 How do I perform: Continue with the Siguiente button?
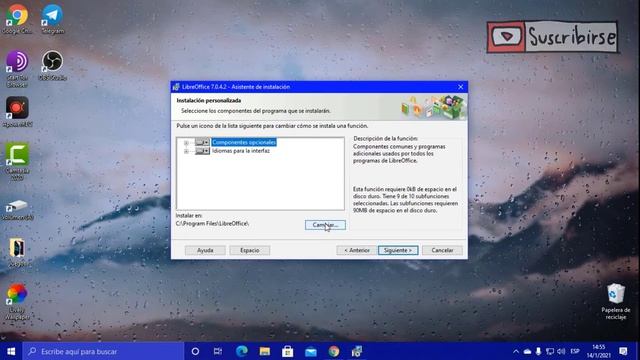click(398, 250)
